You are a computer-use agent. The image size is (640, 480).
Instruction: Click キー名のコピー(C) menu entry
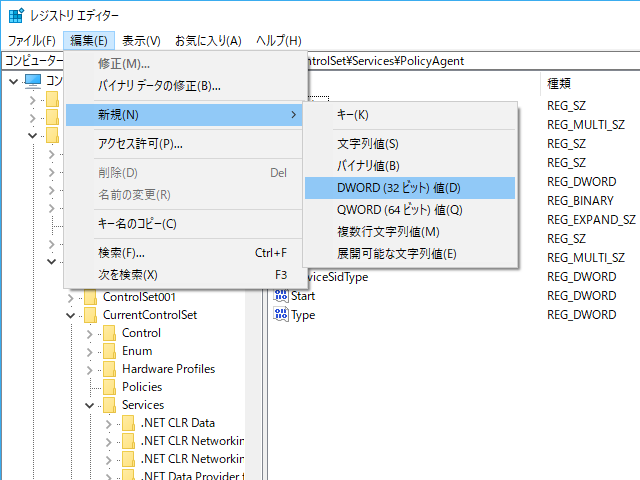(184, 224)
